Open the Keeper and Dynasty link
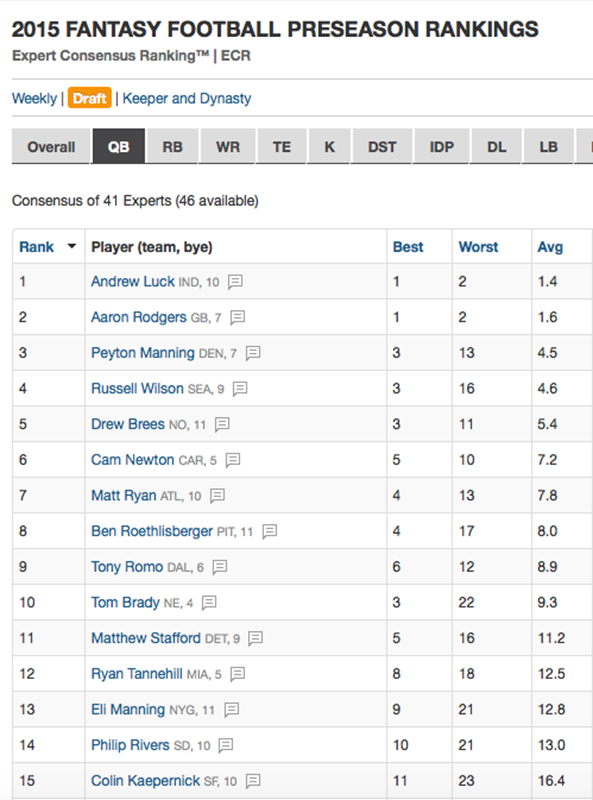The image size is (593, 800). [187, 98]
